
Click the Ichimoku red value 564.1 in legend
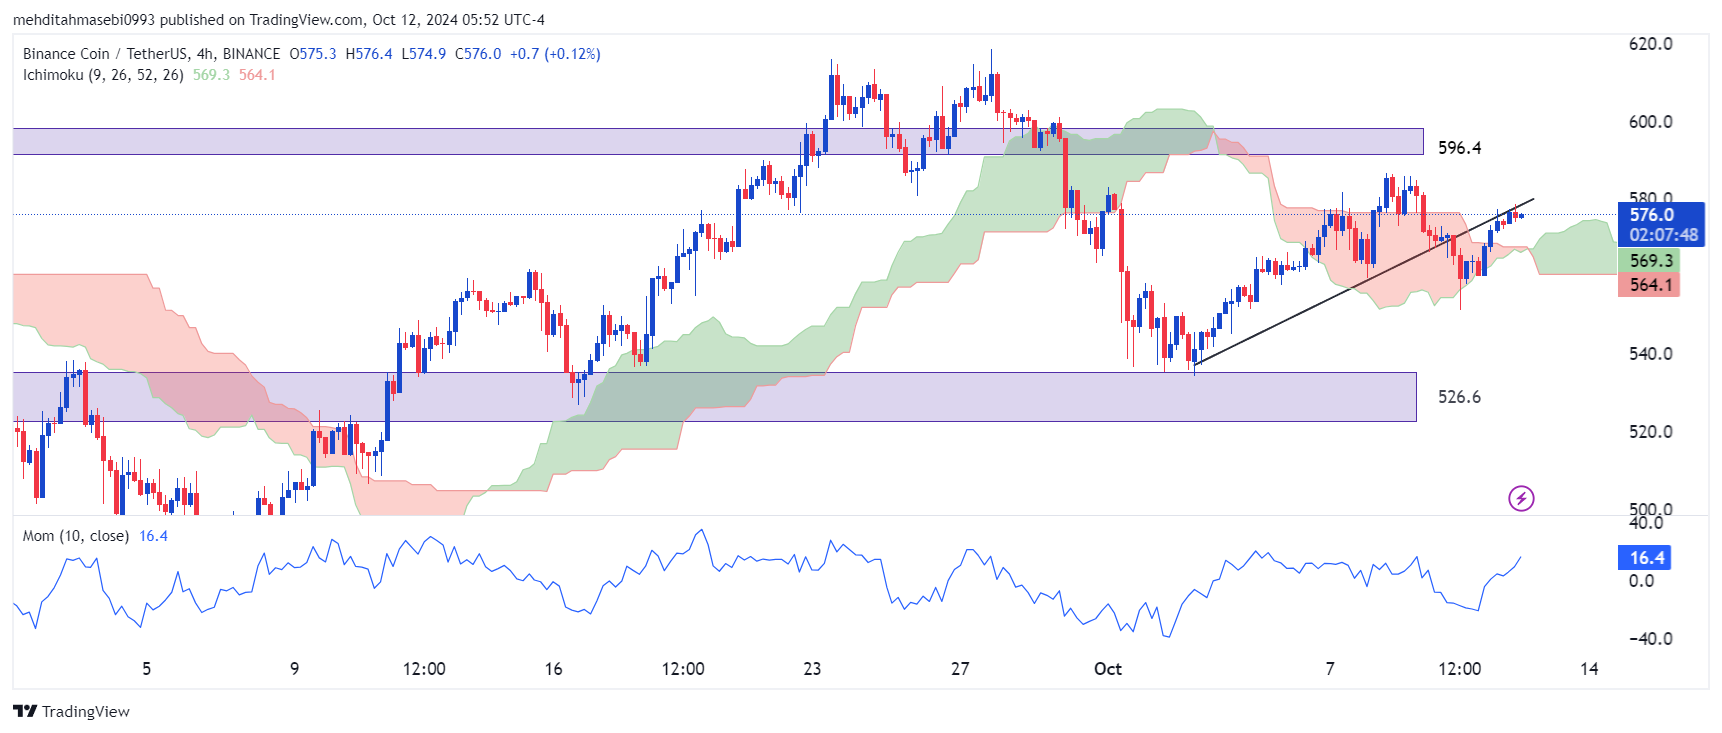257,75
